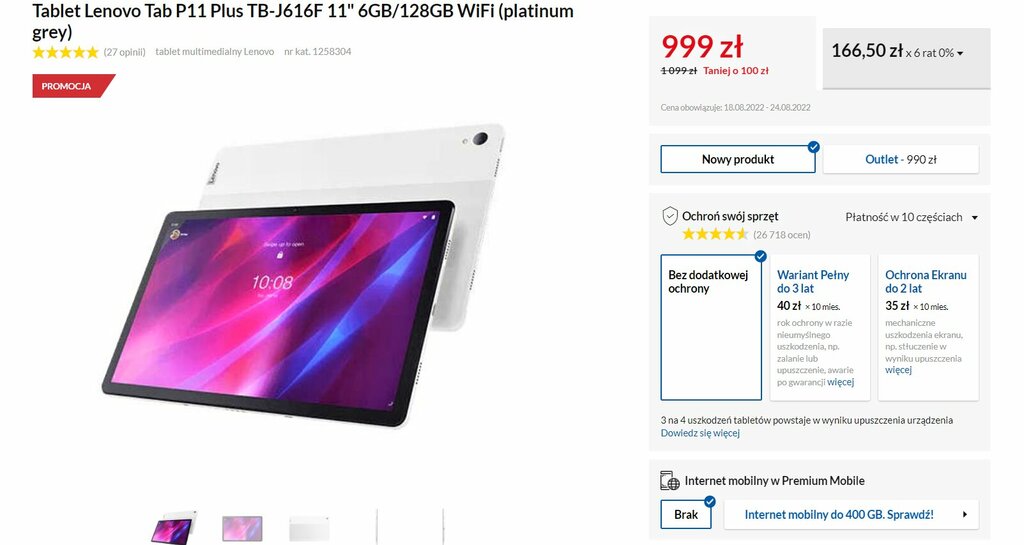Select the first tablet thumbnail image
This screenshot has width=1024, height=545.
pos(174,527)
